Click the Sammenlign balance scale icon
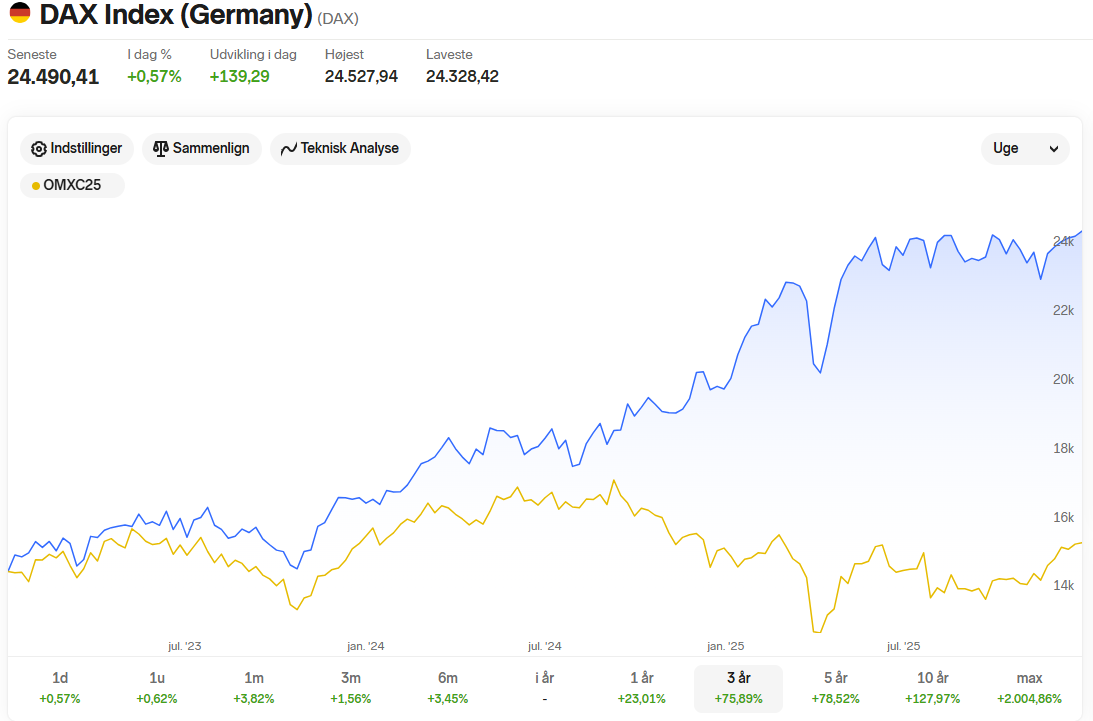Image resolution: width=1093 pixels, height=721 pixels. pos(161,149)
